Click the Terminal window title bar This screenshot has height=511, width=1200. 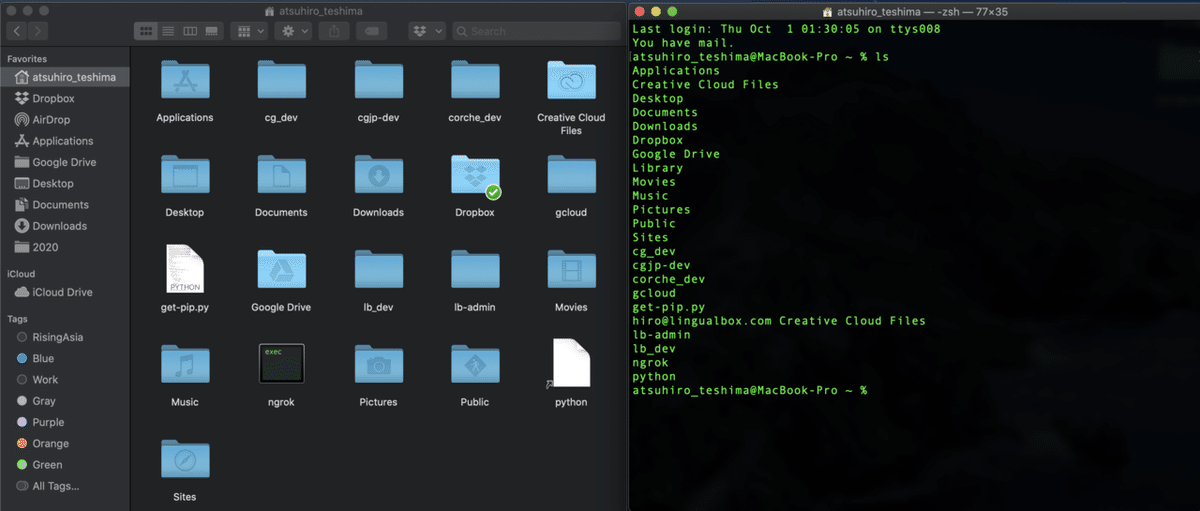pyautogui.click(x=913, y=11)
